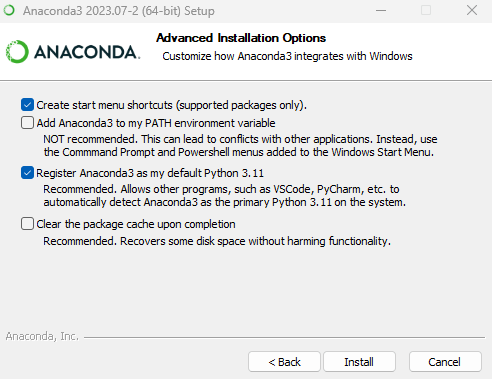
Task: Click the 'Anaconda, Inc.' branding text
Action: [42, 336]
